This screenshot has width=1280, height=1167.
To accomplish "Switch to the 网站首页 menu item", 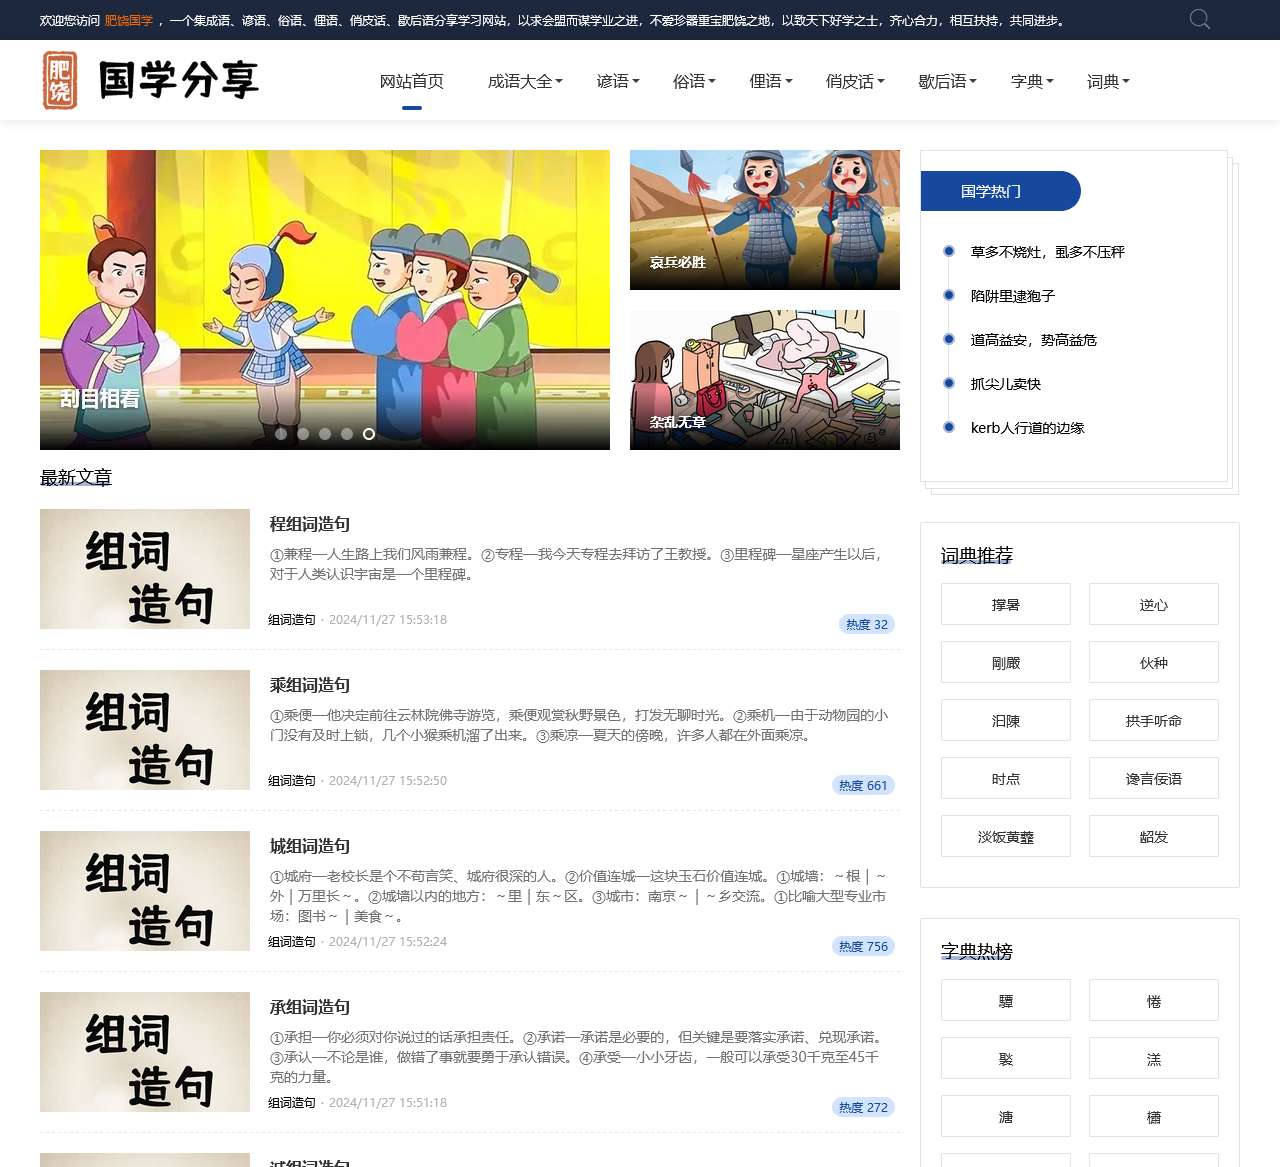I will click(x=411, y=82).
